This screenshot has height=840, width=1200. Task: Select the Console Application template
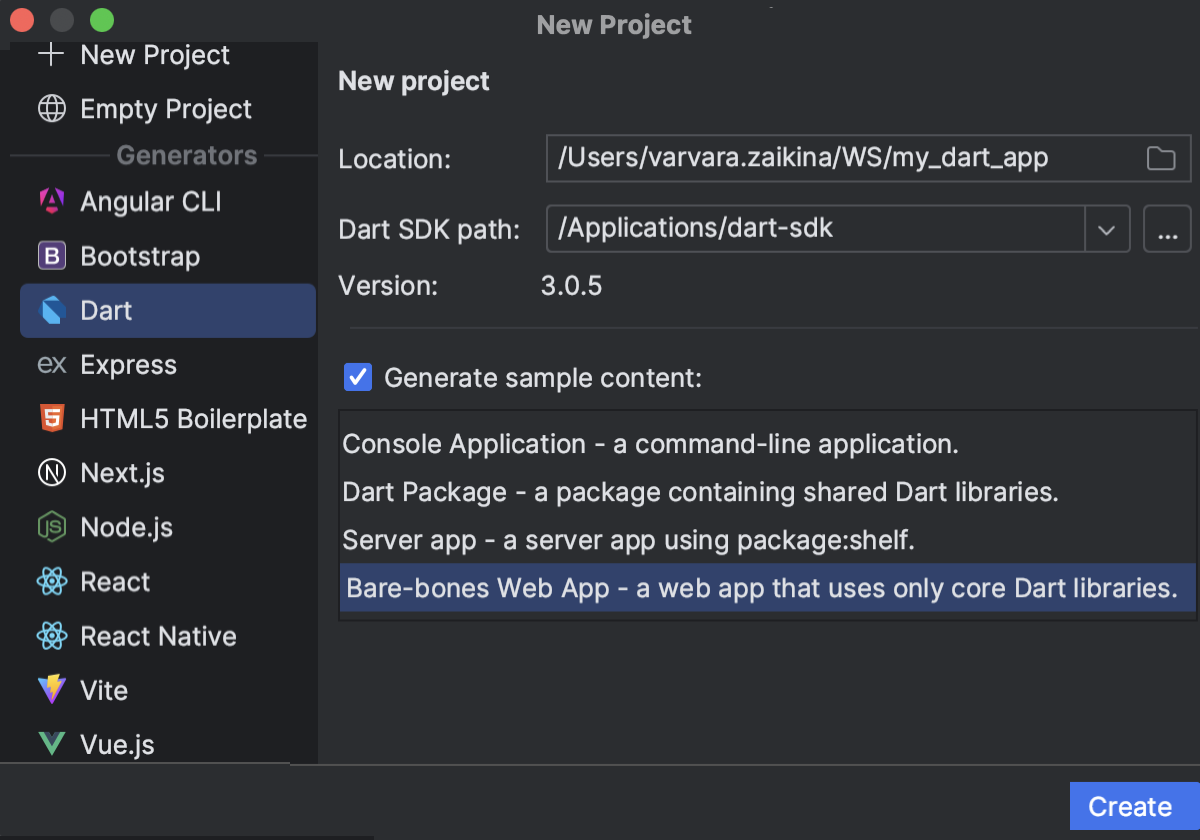650,444
